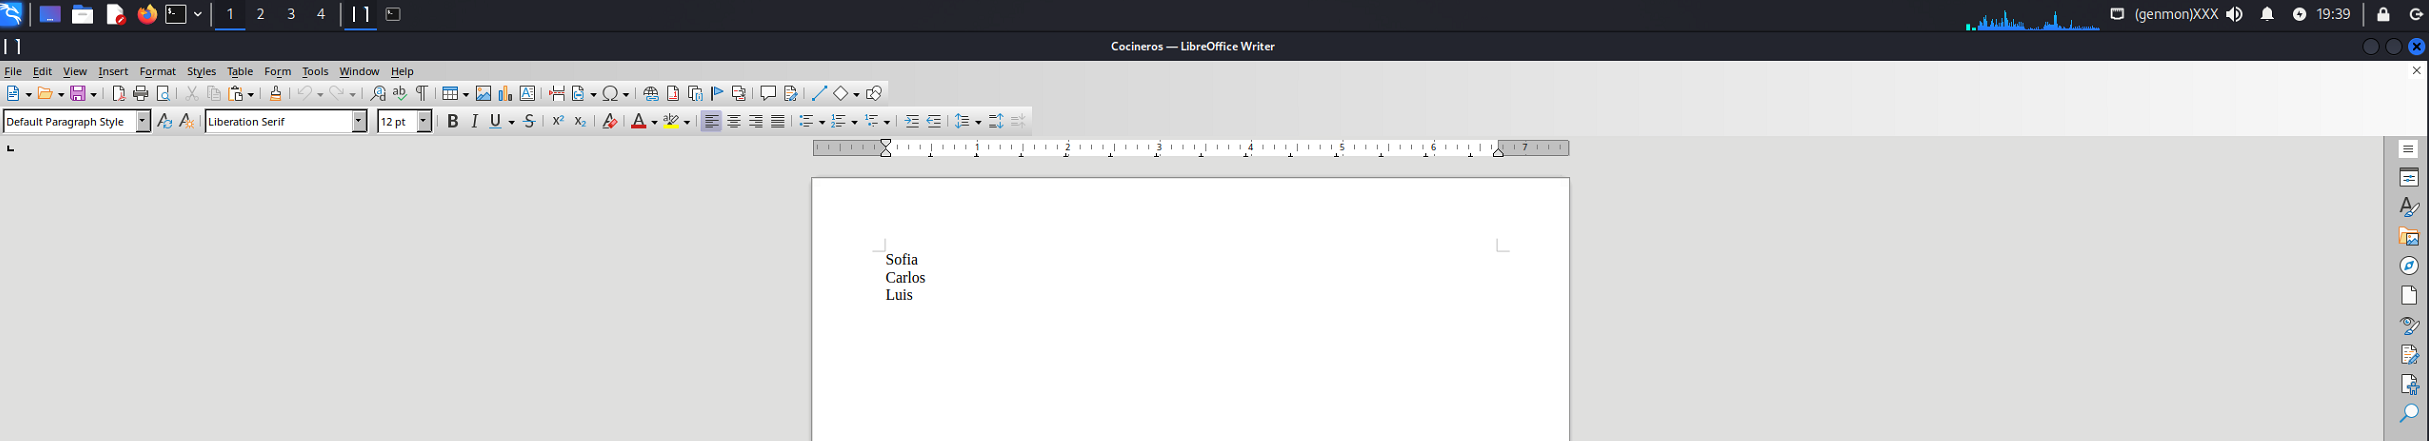
Task: Insert an image using toolbar icon
Action: tap(483, 94)
